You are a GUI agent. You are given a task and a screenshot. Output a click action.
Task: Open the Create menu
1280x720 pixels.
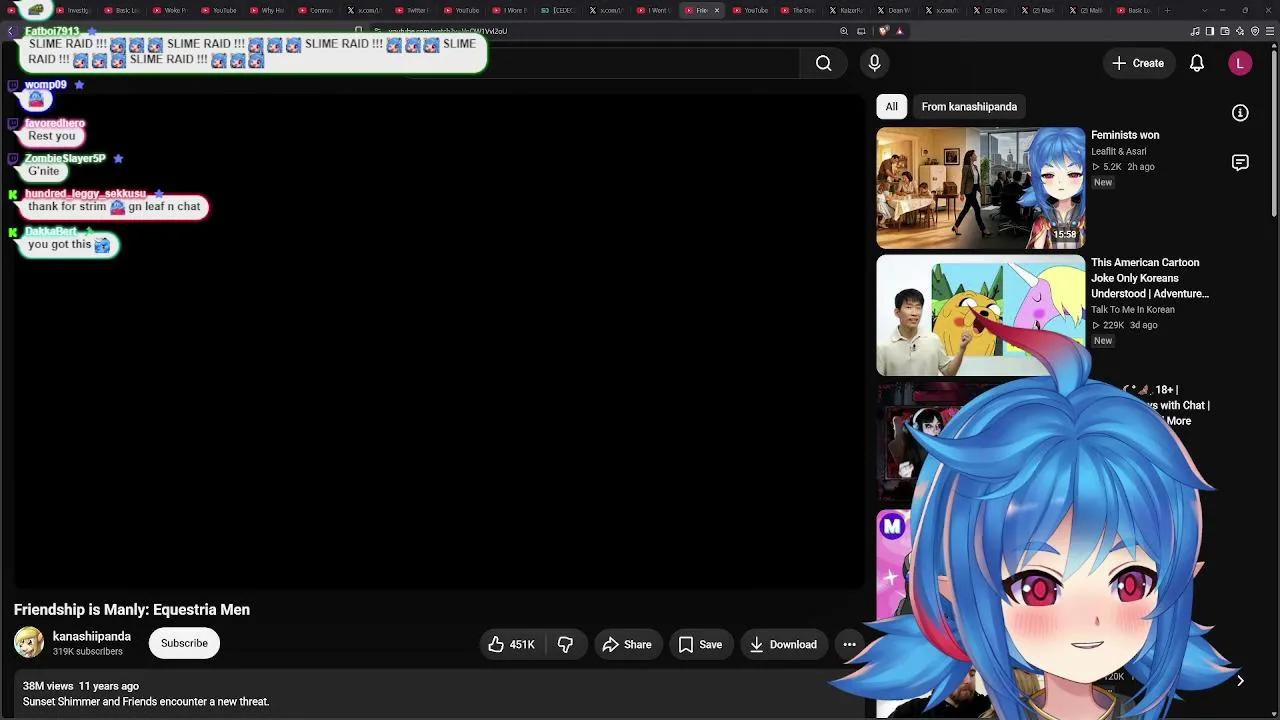1138,63
